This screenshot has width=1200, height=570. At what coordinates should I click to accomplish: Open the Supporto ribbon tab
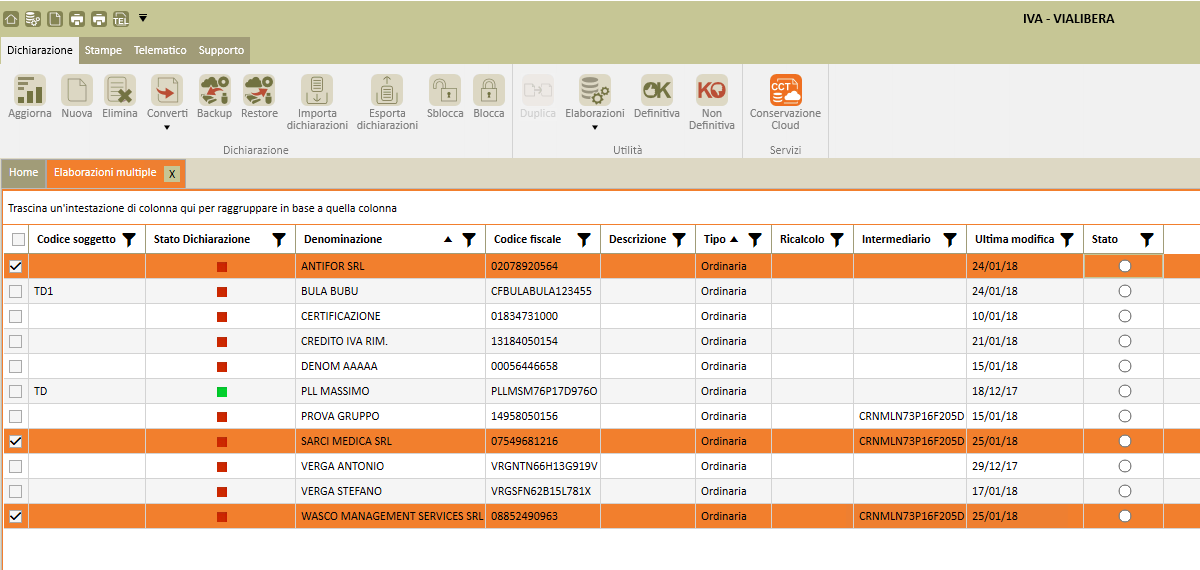point(221,50)
